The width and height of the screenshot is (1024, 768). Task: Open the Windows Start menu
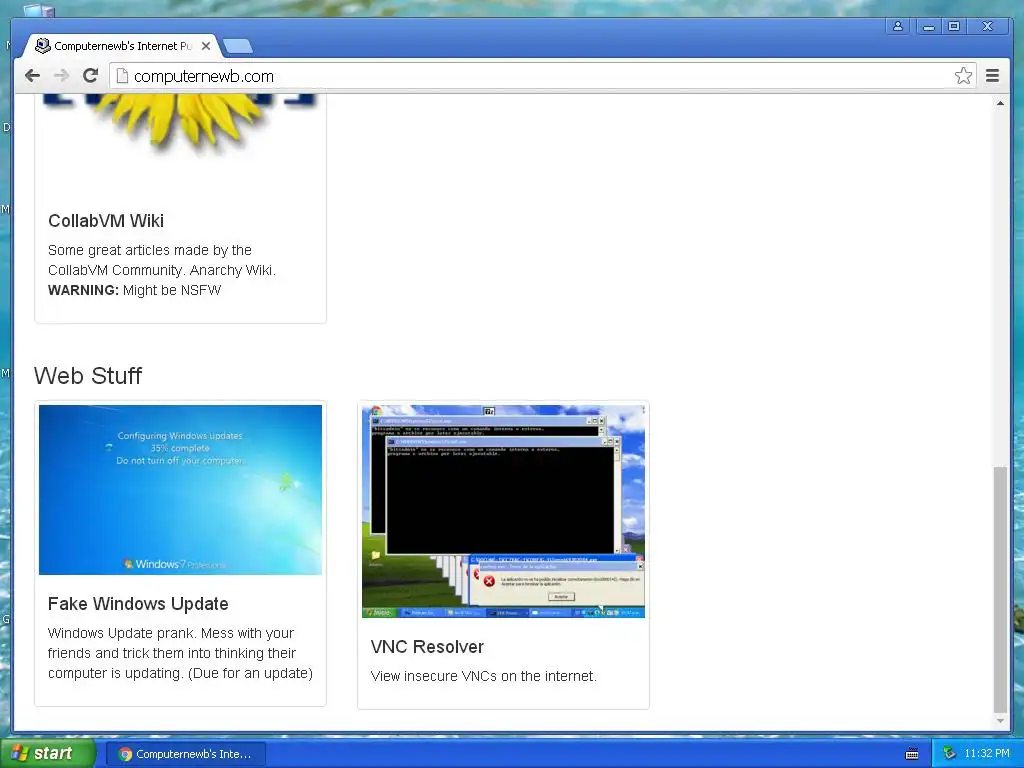48,754
